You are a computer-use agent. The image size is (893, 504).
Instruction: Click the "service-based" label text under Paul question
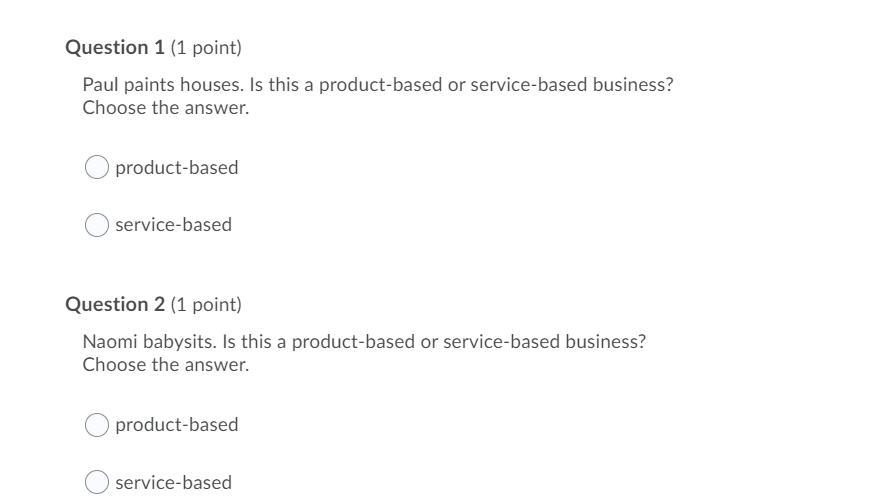click(x=174, y=224)
